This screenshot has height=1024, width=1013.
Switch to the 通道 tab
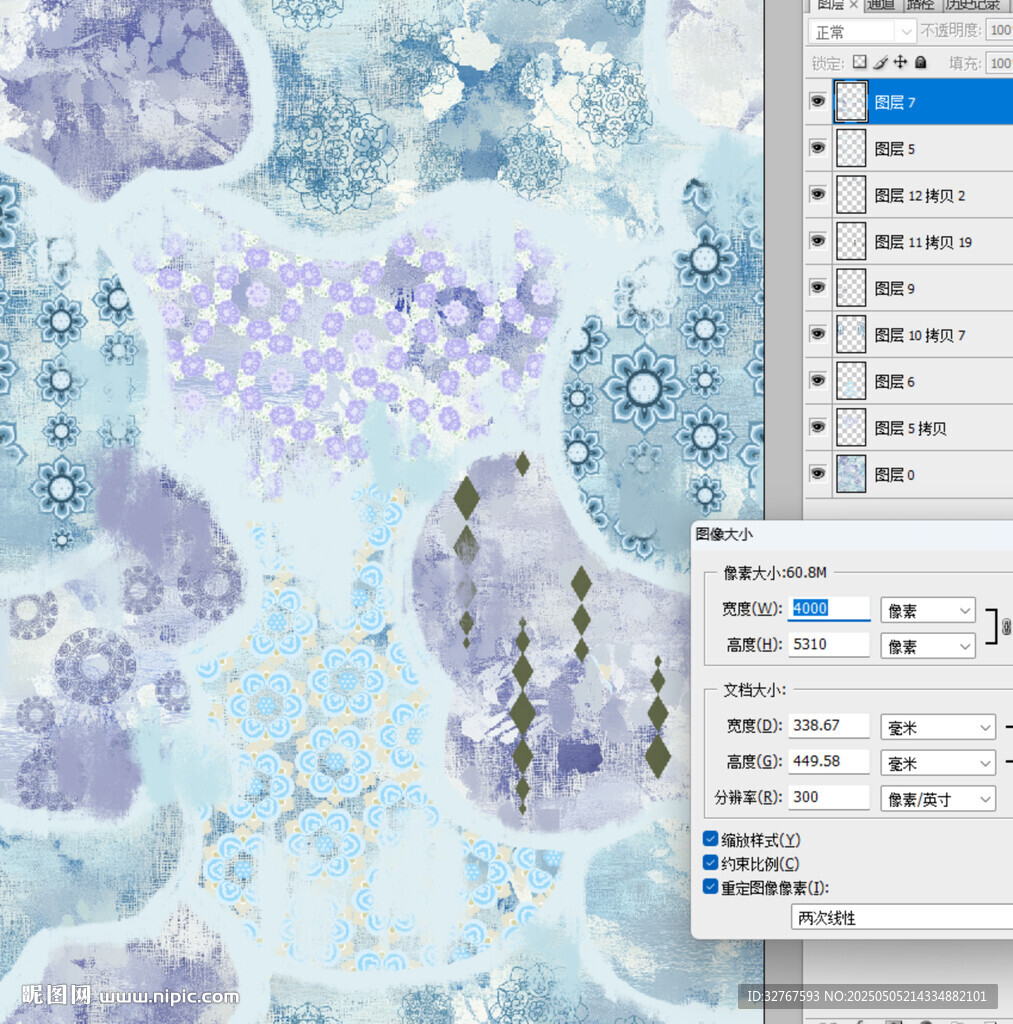coord(881,5)
